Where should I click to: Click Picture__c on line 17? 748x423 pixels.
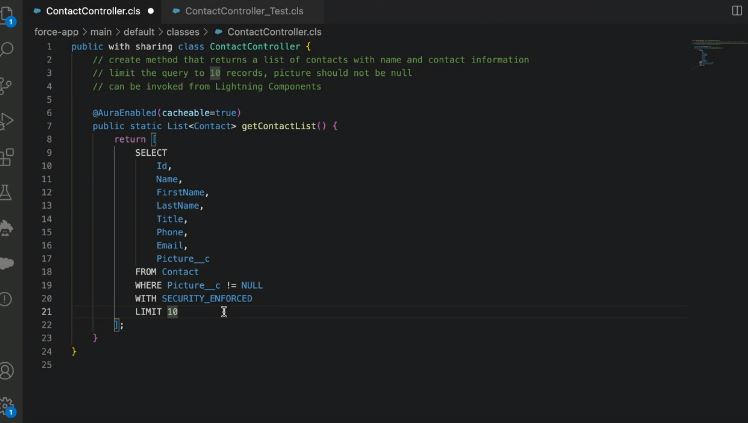click(x=183, y=258)
